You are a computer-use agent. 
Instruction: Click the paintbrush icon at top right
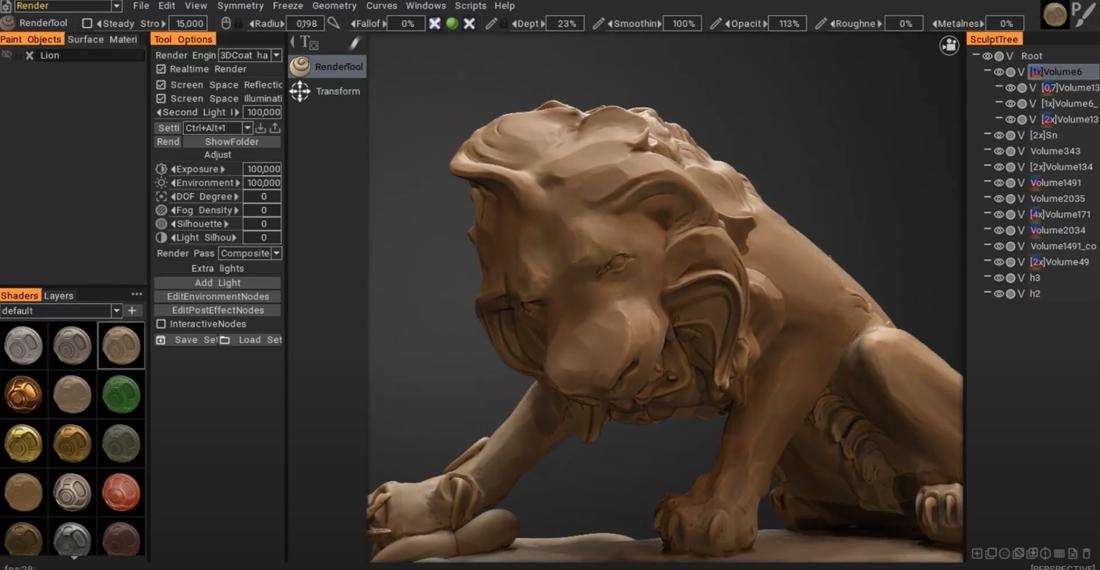(1083, 14)
